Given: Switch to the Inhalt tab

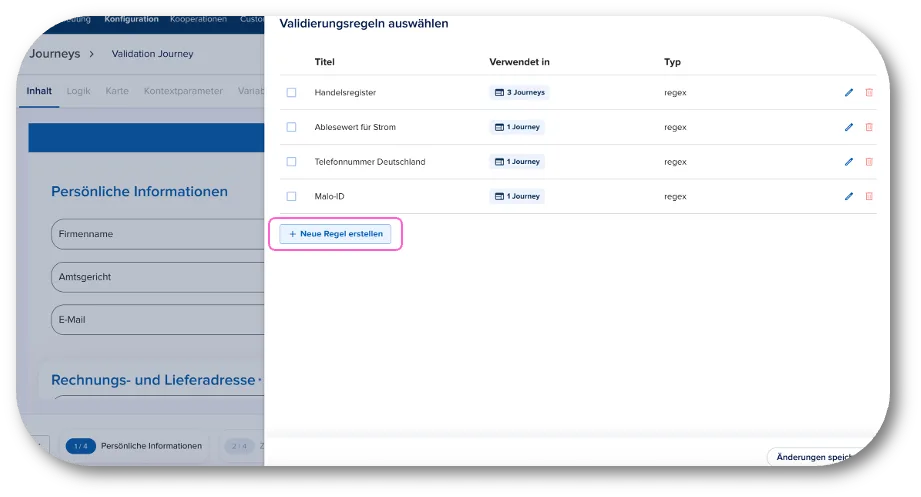Looking at the screenshot, I should point(39,91).
